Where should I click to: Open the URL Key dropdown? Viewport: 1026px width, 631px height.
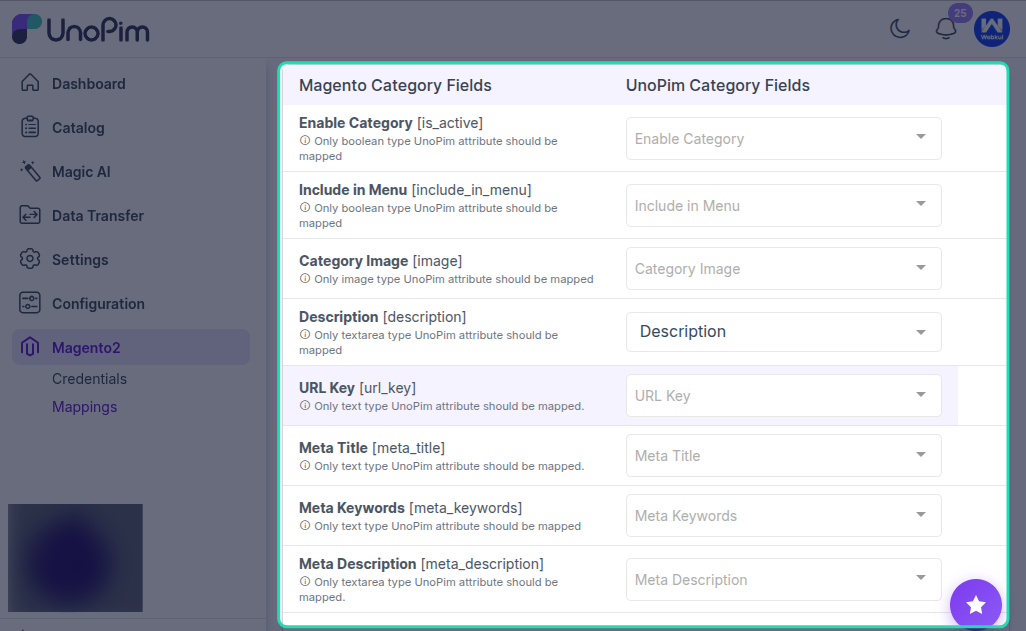click(x=783, y=395)
